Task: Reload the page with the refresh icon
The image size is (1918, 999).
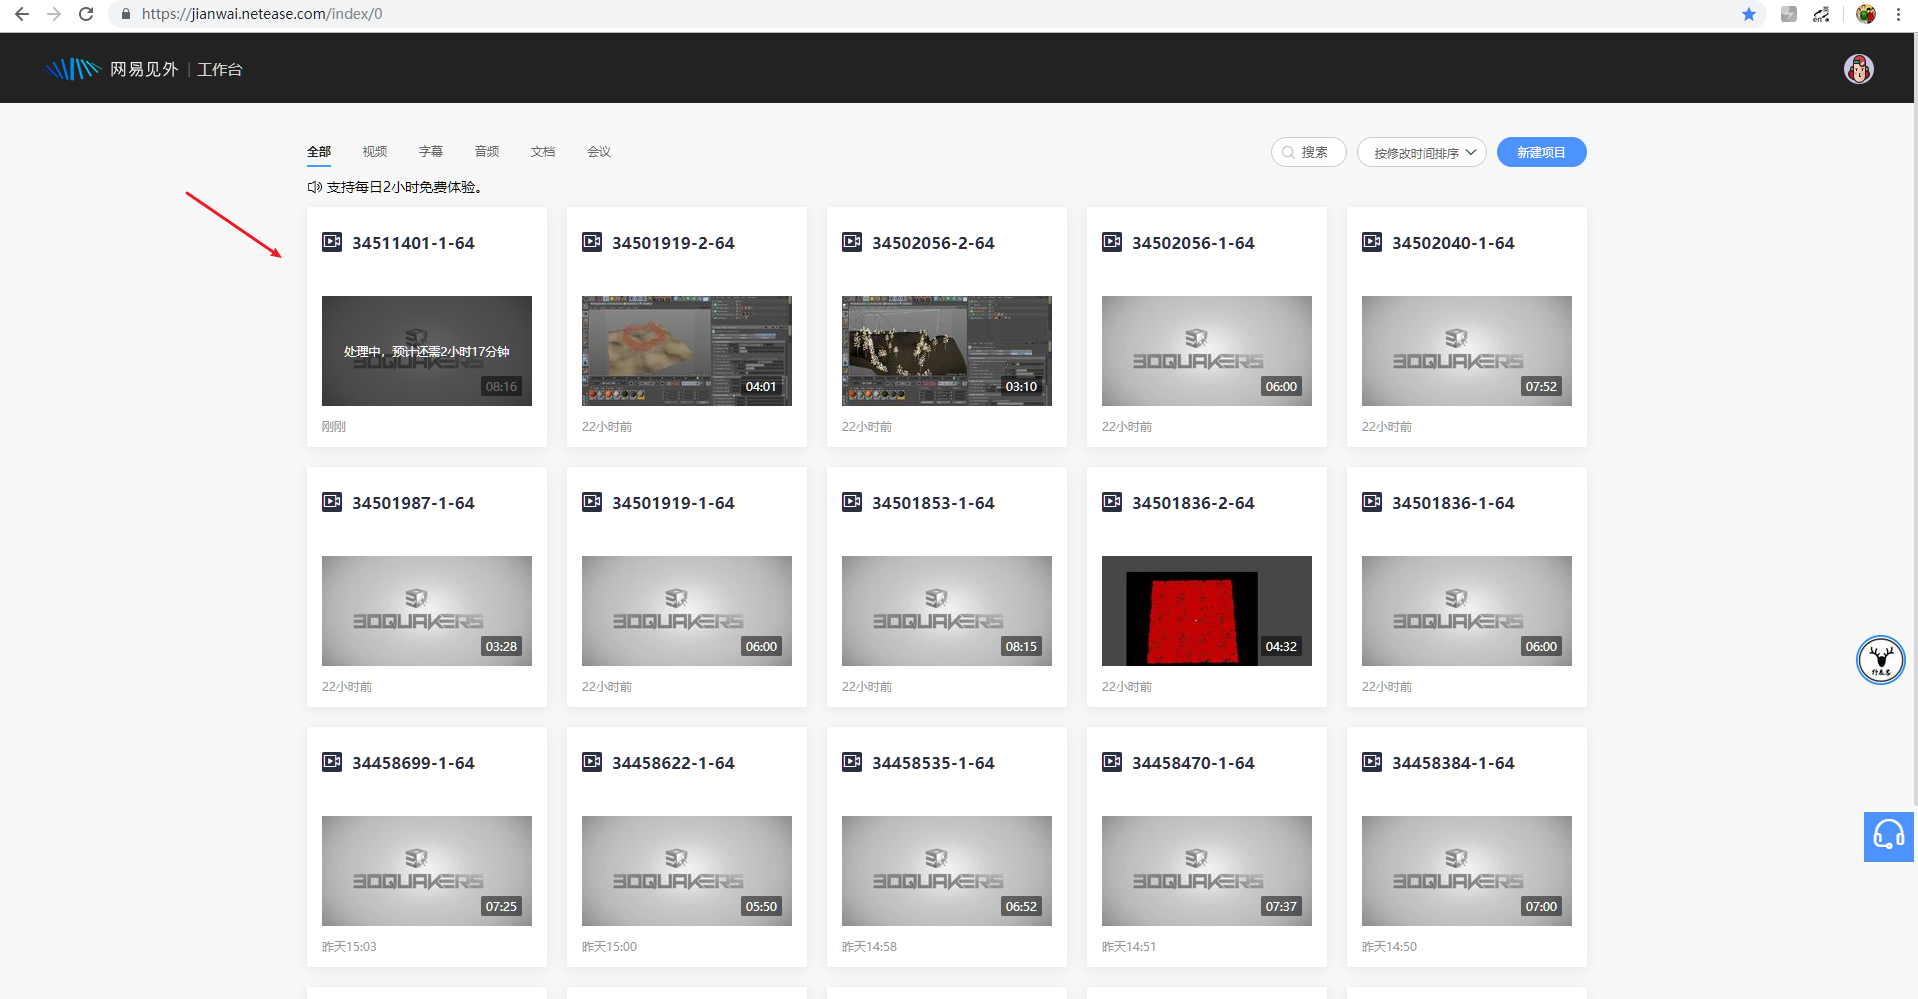Action: pos(86,14)
